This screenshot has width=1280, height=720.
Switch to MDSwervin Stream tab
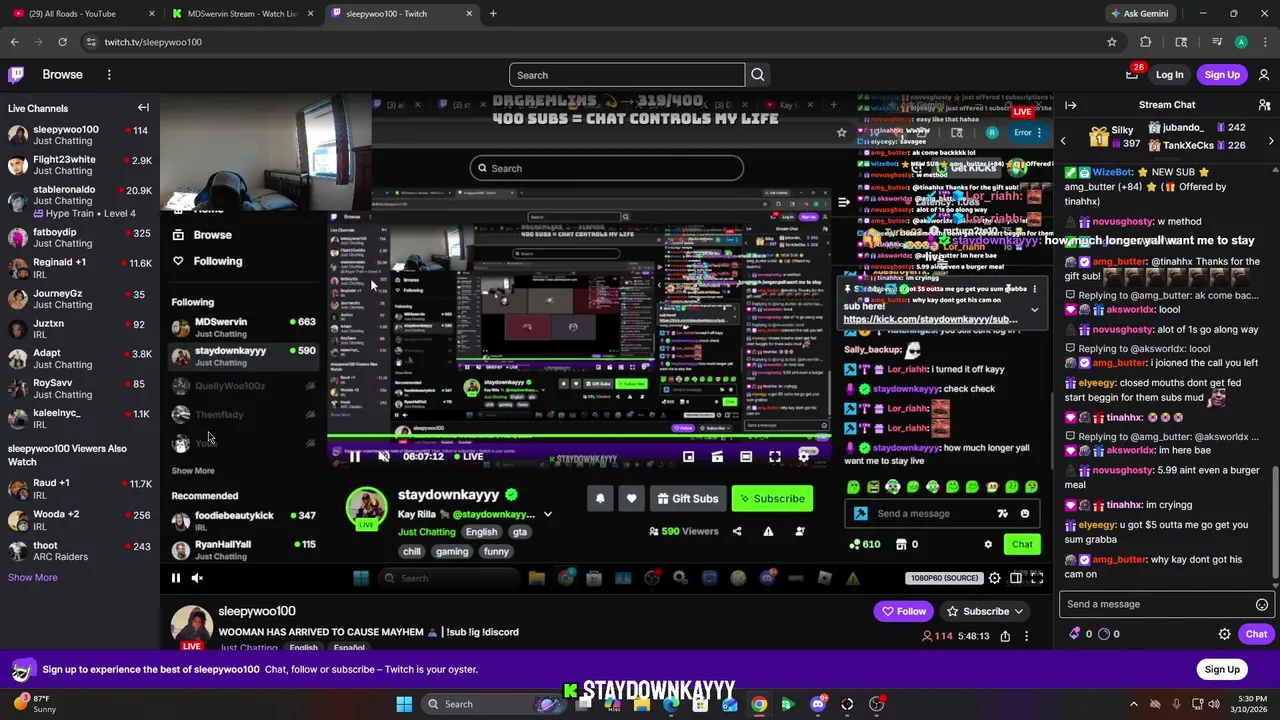[241, 14]
